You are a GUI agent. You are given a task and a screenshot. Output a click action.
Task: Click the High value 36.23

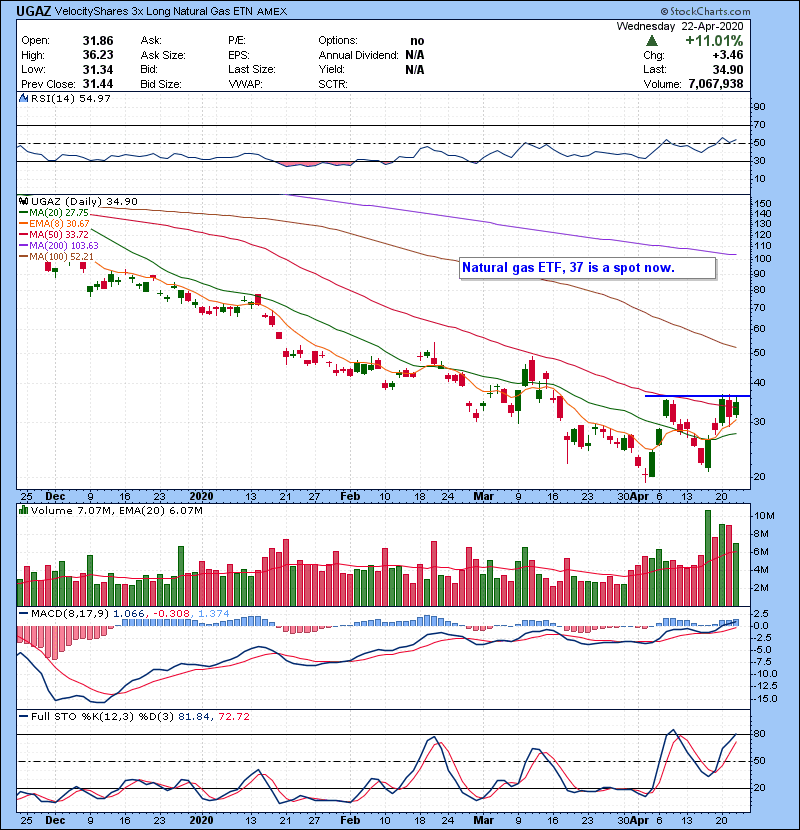point(98,55)
